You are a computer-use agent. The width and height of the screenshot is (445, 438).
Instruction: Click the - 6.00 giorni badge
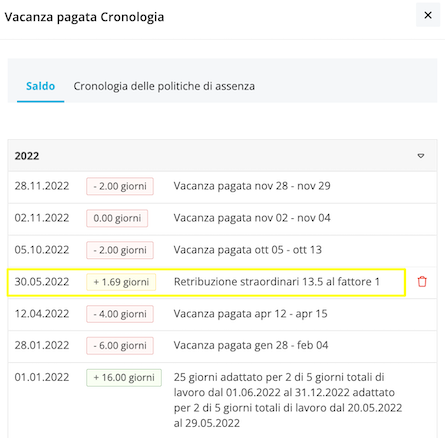point(120,346)
